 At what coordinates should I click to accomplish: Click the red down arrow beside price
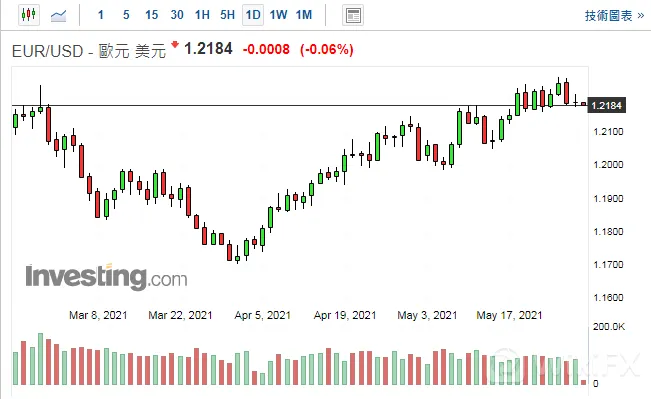point(175,44)
